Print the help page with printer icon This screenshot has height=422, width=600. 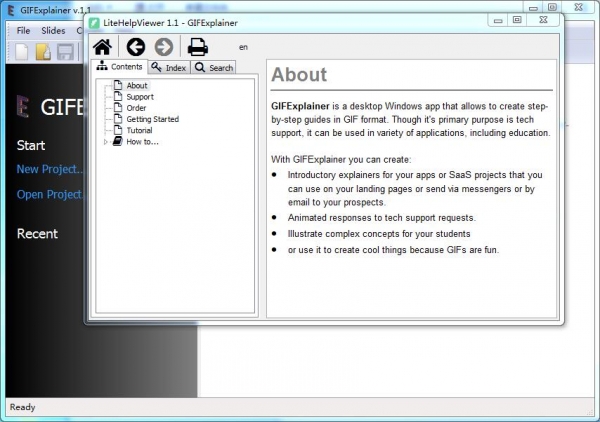pos(198,46)
